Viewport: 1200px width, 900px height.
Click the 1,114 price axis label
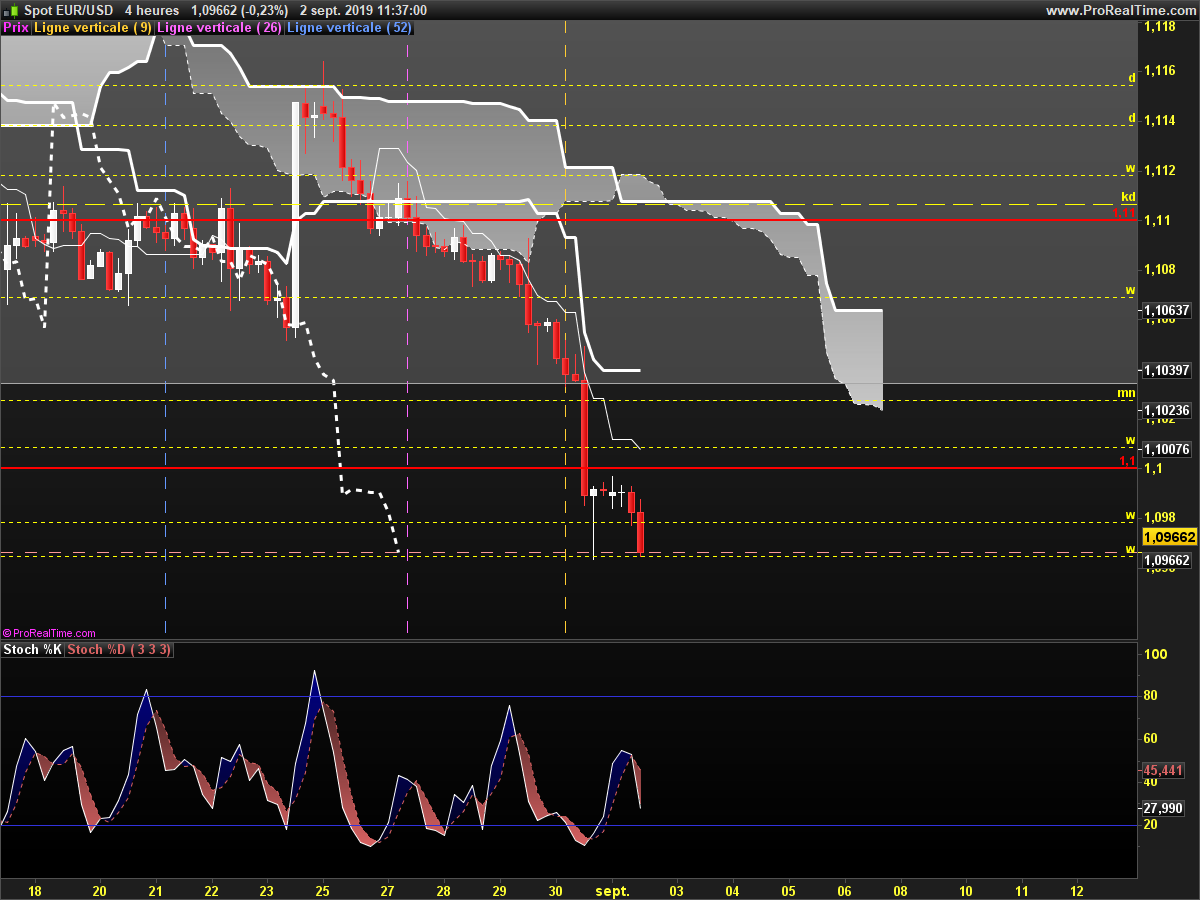(x=1159, y=120)
